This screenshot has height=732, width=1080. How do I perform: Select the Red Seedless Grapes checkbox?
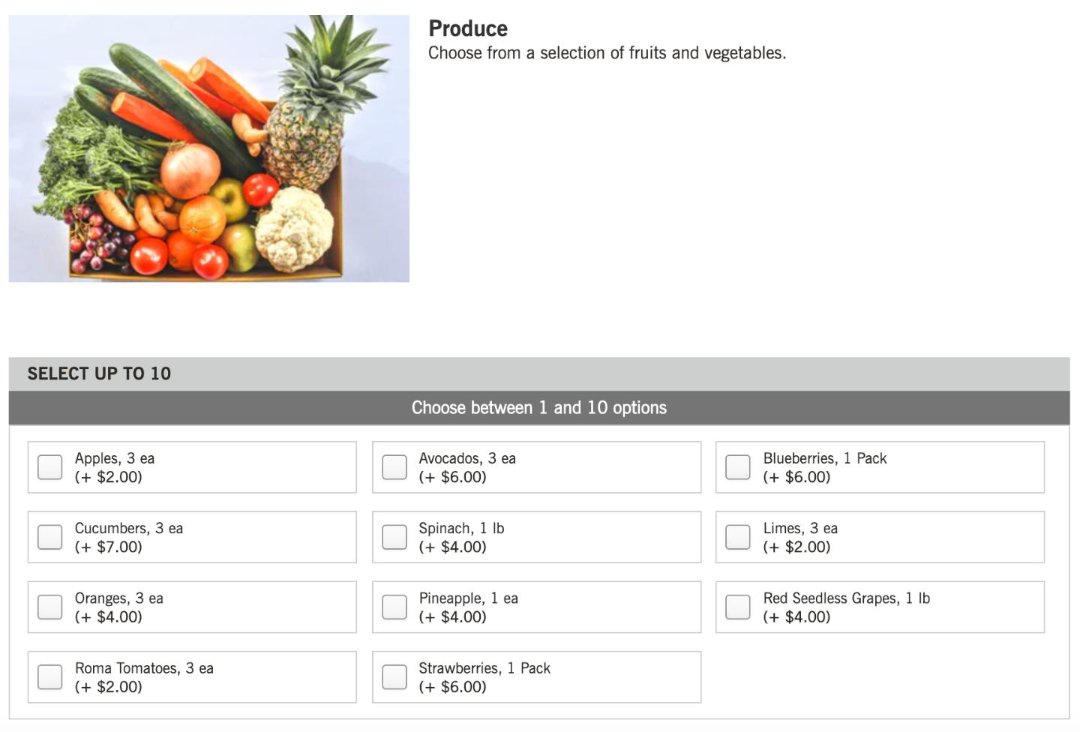point(738,607)
